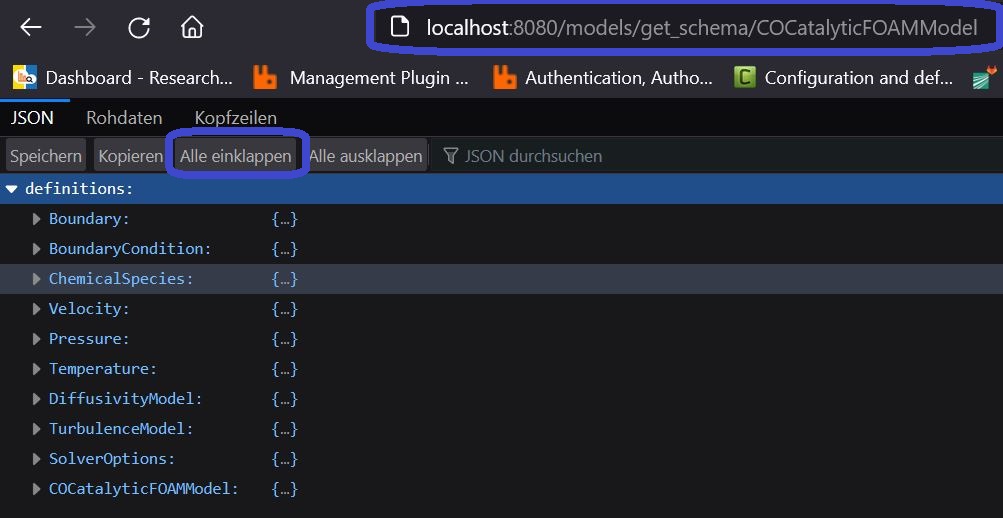Screen dimensions: 1003x518
Task: Click the Kopieren button
Action: (x=130, y=155)
